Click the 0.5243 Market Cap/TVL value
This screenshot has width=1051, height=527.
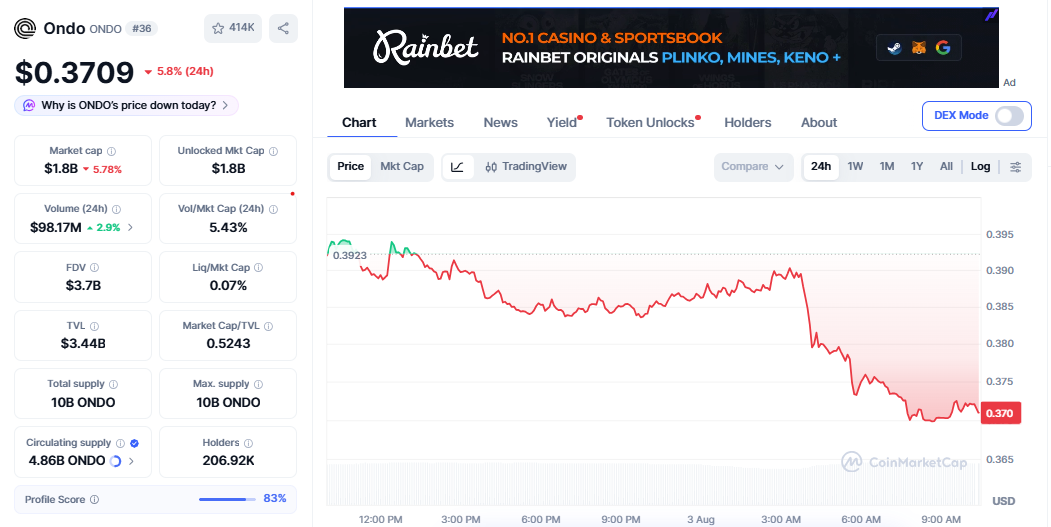pyautogui.click(x=228, y=344)
